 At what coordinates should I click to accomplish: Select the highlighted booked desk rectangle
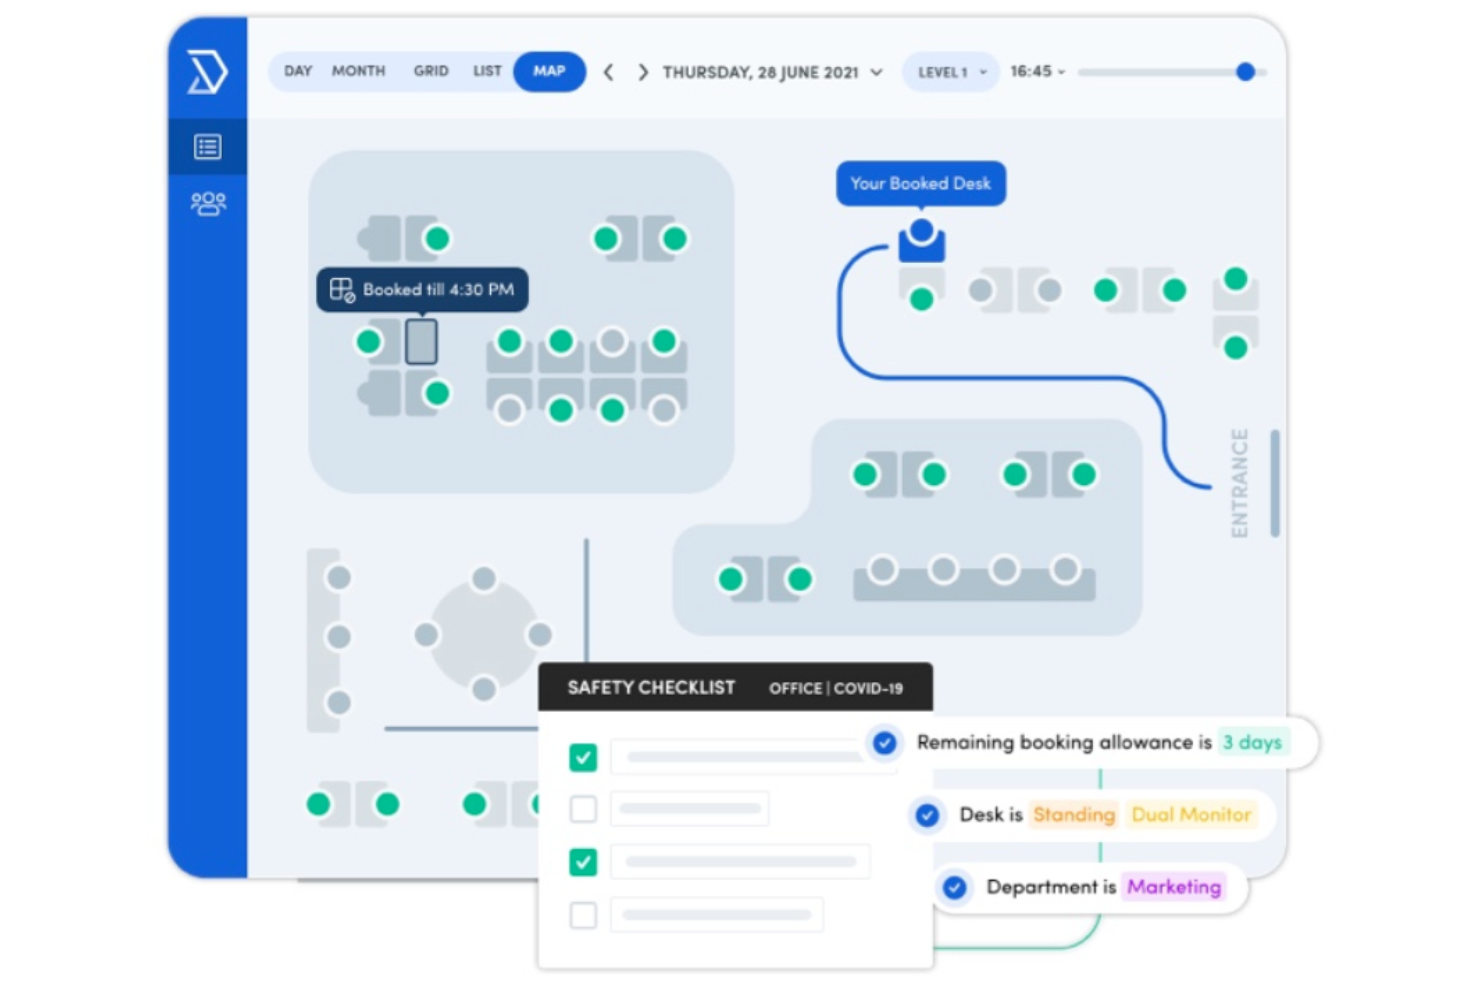click(421, 342)
